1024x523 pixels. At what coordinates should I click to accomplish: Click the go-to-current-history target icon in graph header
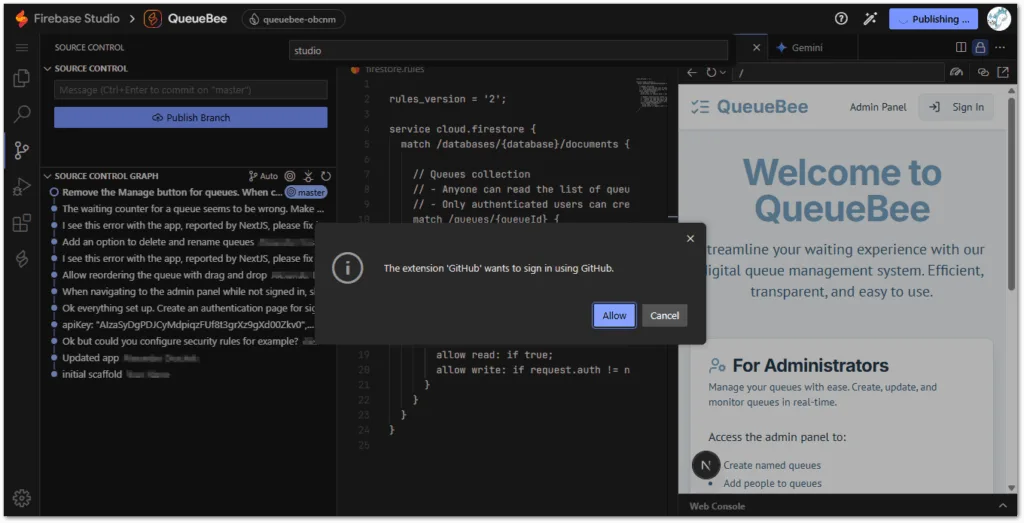coord(290,176)
